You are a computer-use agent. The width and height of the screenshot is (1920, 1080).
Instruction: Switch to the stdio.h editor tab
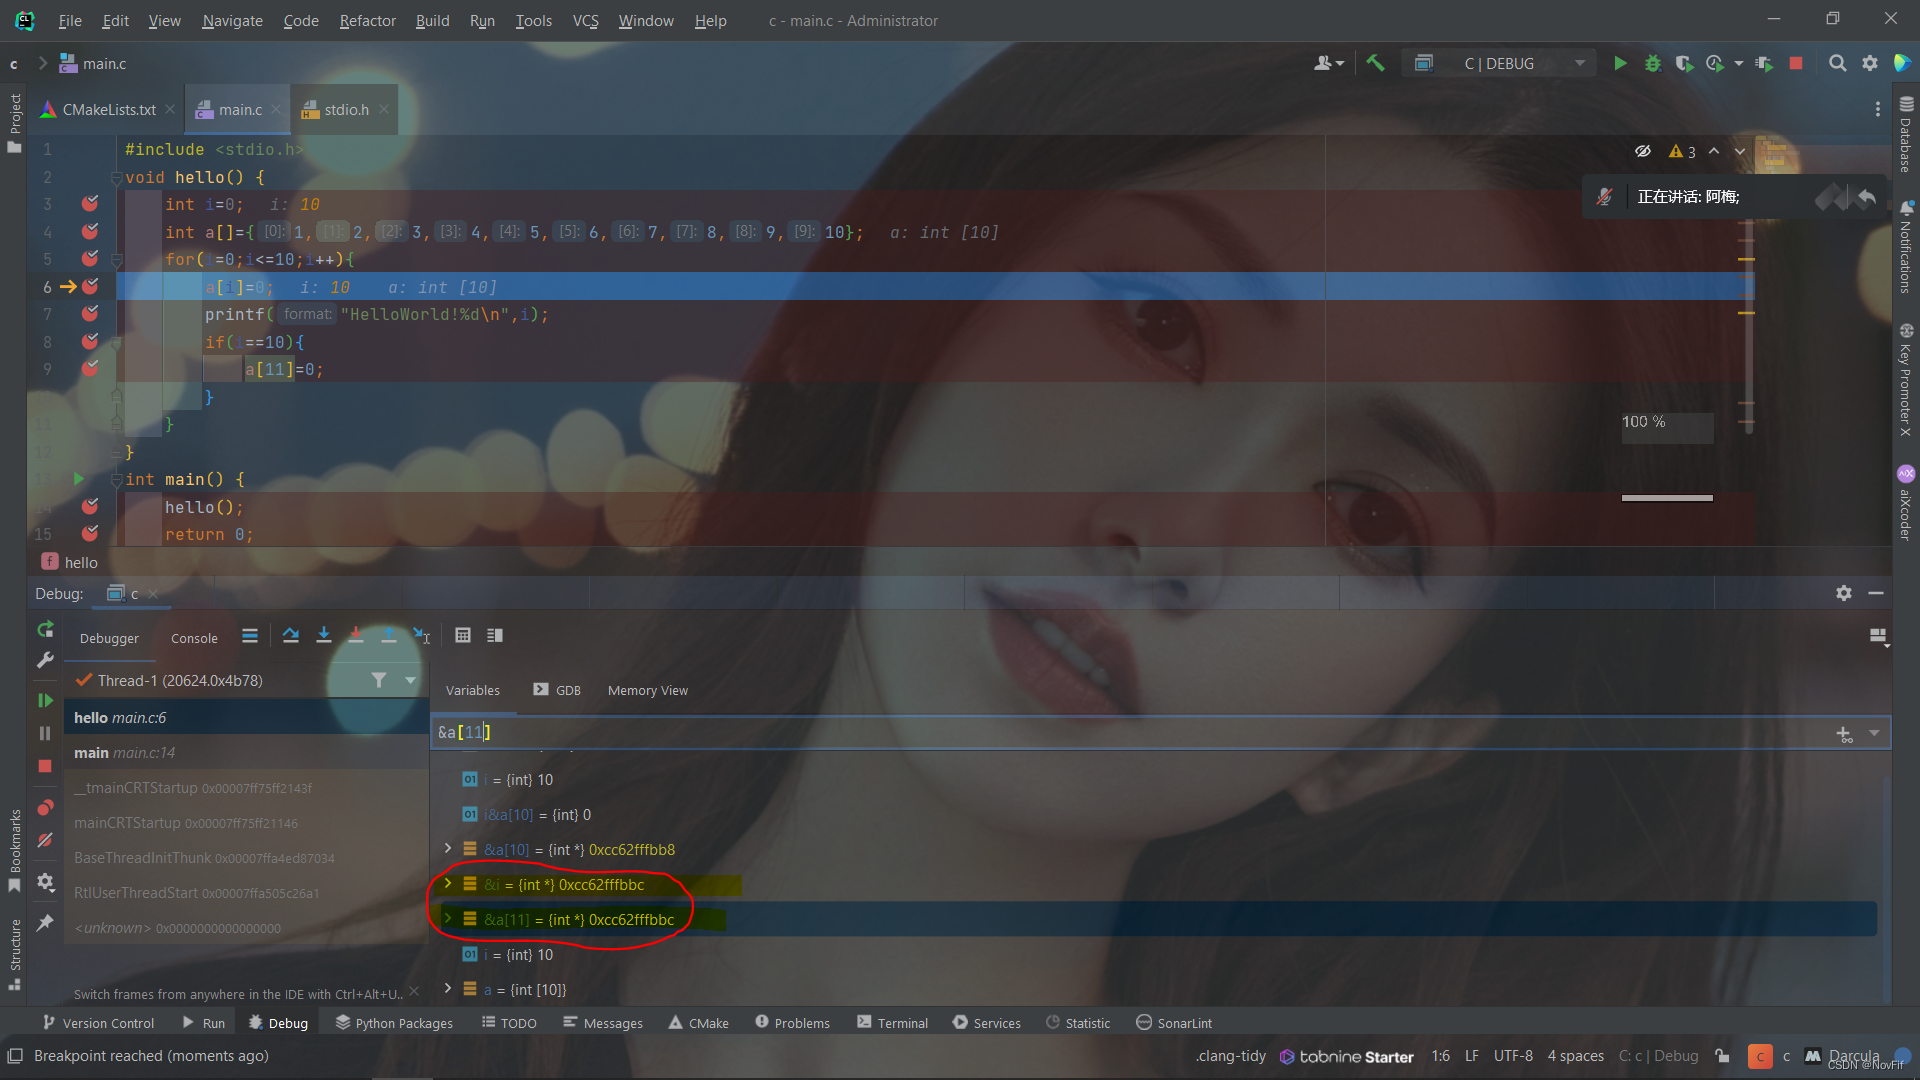pyautogui.click(x=345, y=110)
